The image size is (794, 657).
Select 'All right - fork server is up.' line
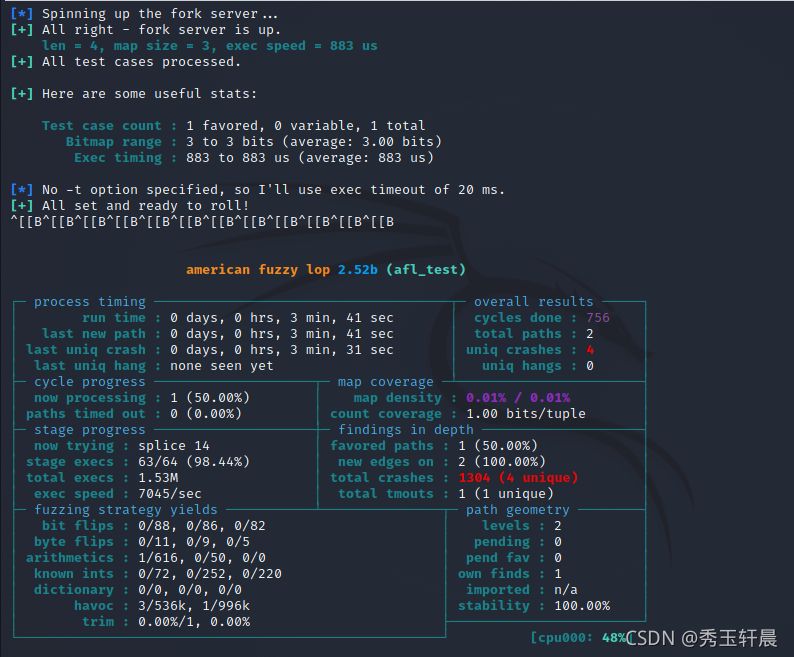coord(145,30)
